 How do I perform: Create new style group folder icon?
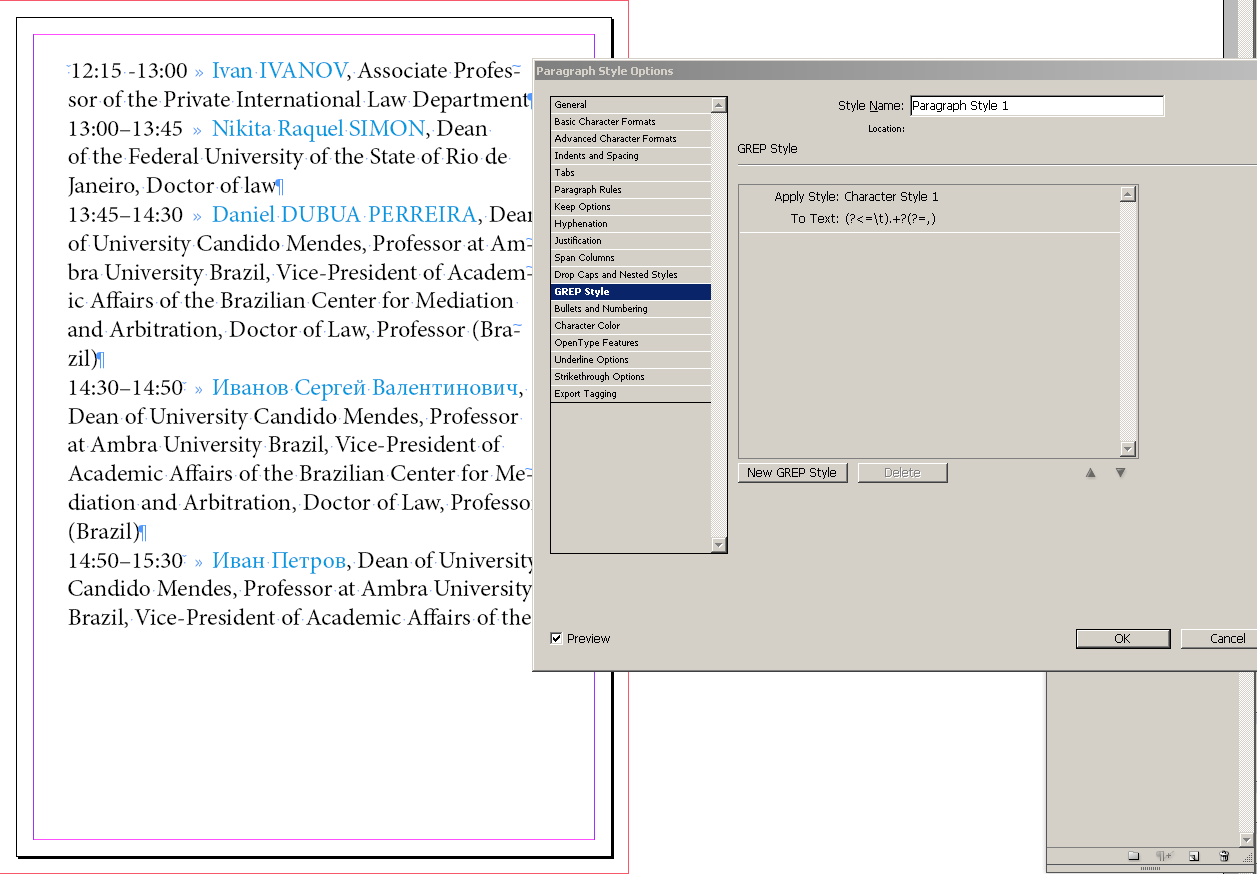pos(1134,856)
